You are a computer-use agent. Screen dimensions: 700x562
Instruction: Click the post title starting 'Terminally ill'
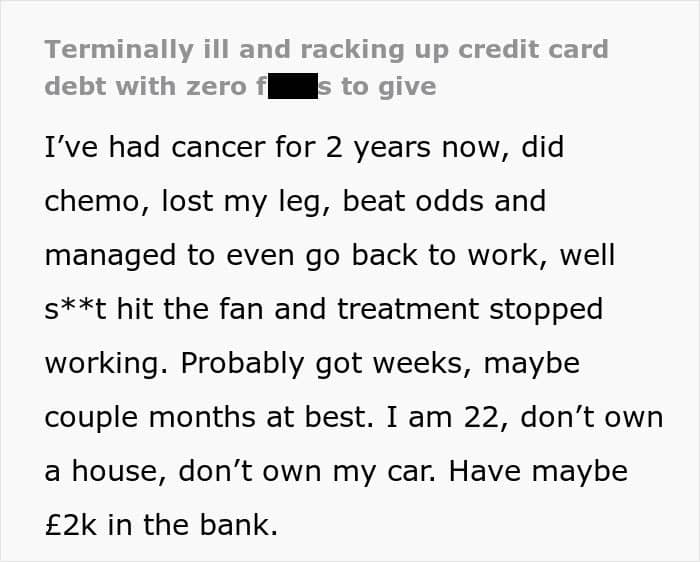pos(327,68)
